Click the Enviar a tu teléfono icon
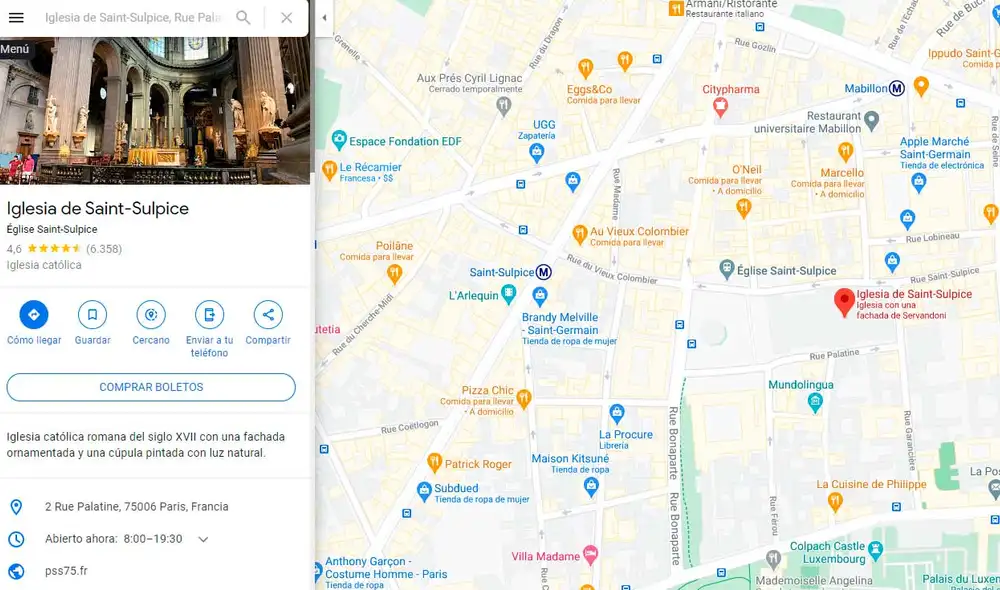Image resolution: width=1000 pixels, height=590 pixels. pyautogui.click(x=209, y=316)
